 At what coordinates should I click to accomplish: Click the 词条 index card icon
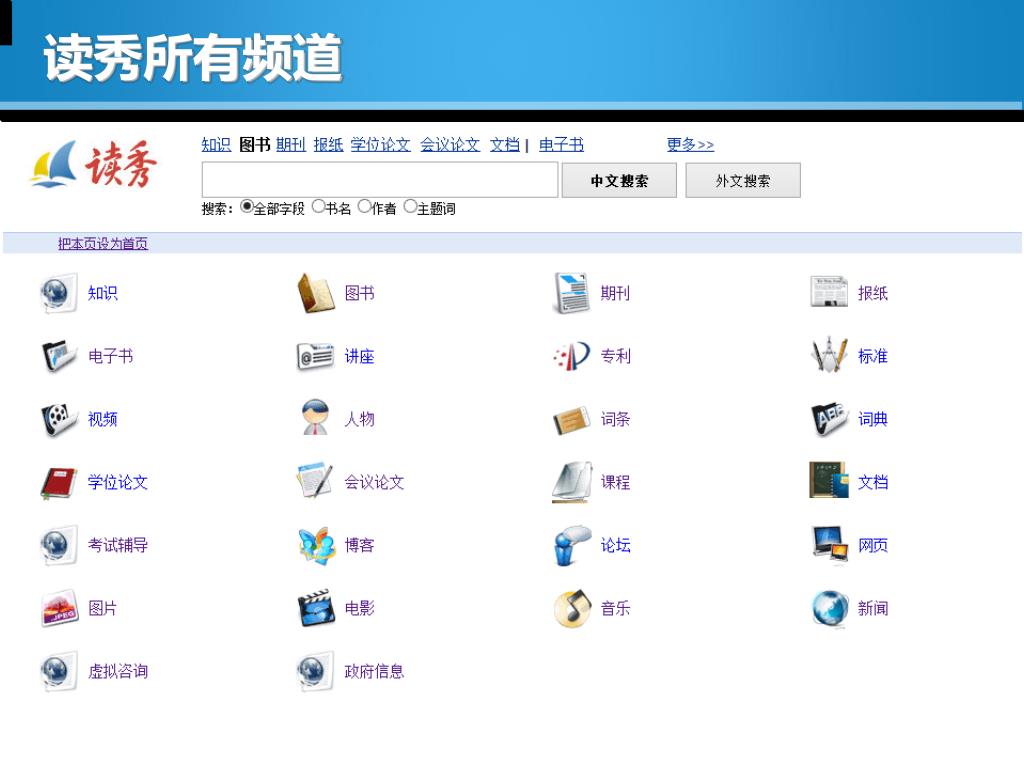572,419
